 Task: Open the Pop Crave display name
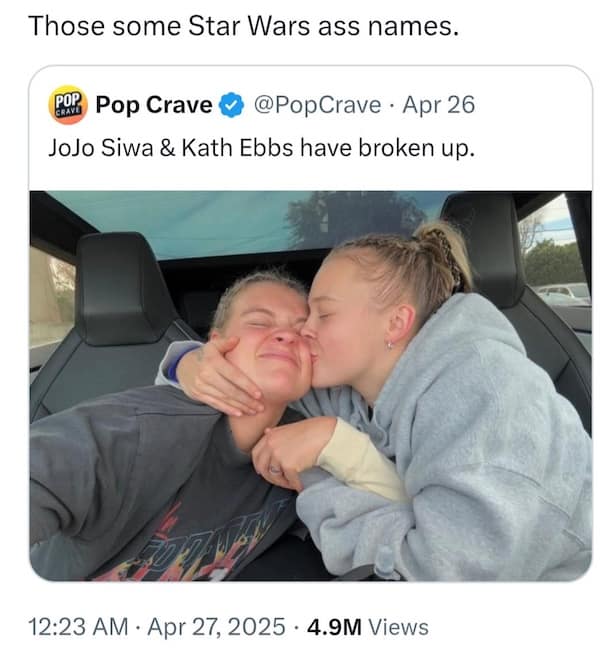pos(154,105)
